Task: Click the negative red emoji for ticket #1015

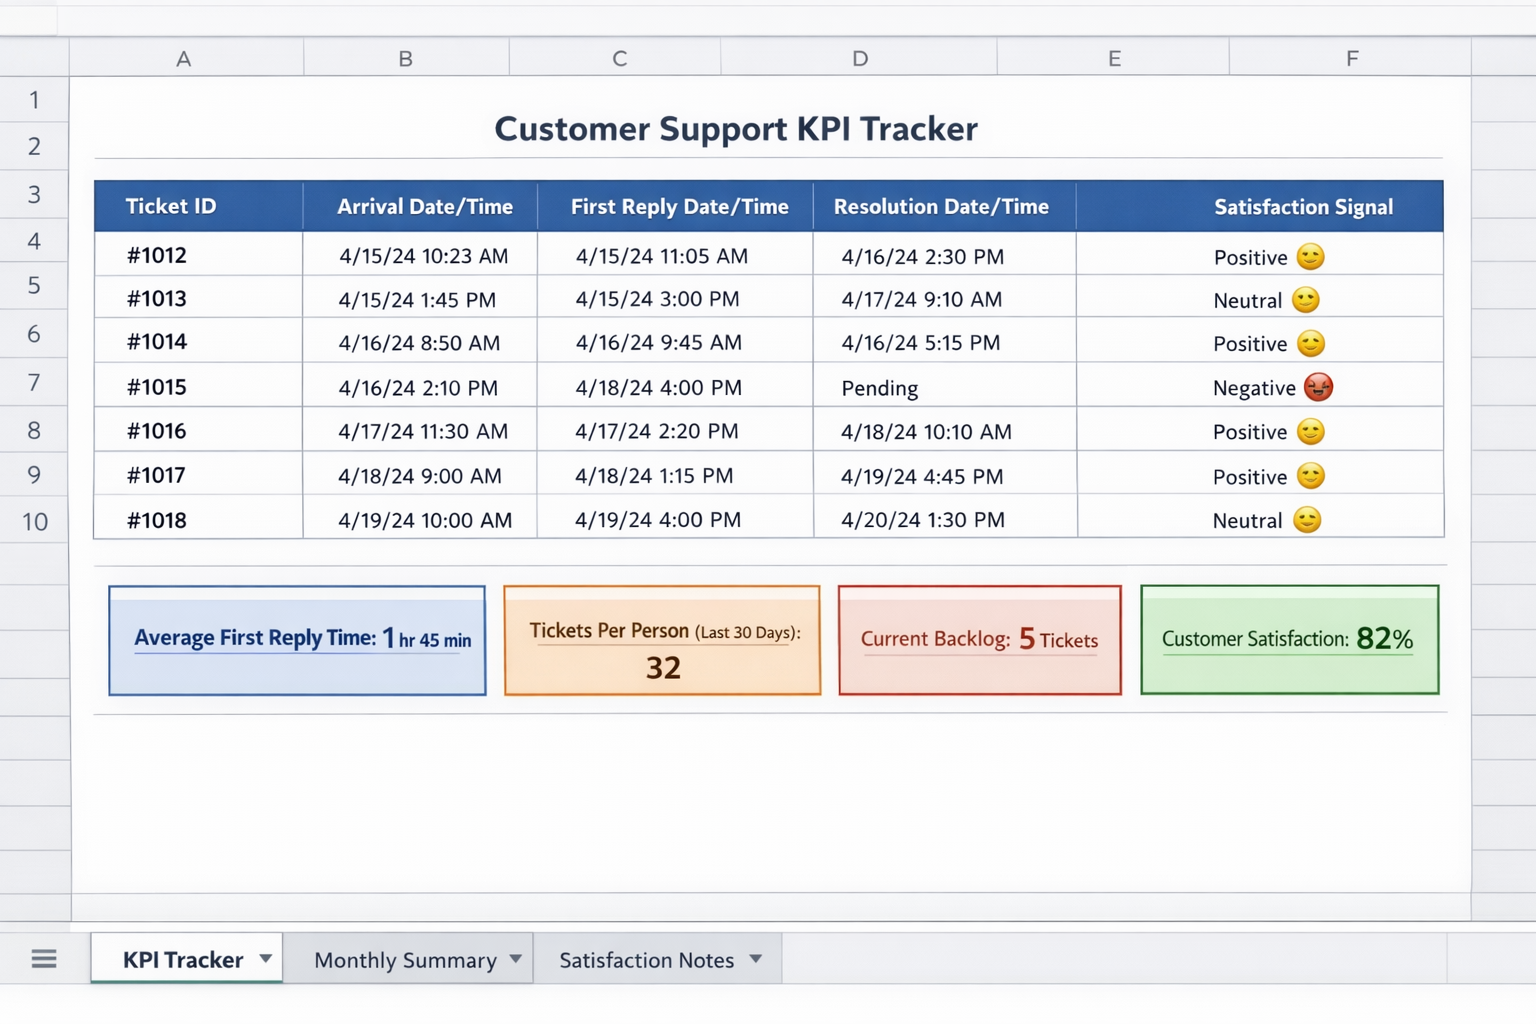Action: [x=1319, y=386]
